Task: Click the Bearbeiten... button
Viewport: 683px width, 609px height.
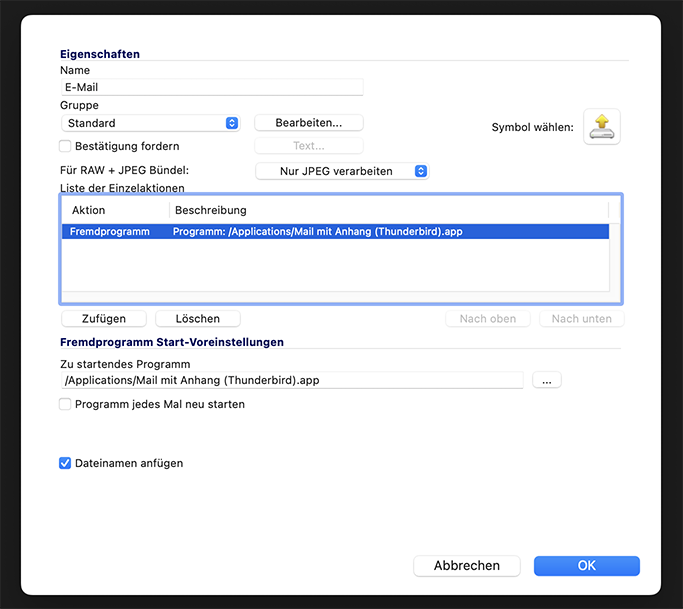Action: coord(309,123)
